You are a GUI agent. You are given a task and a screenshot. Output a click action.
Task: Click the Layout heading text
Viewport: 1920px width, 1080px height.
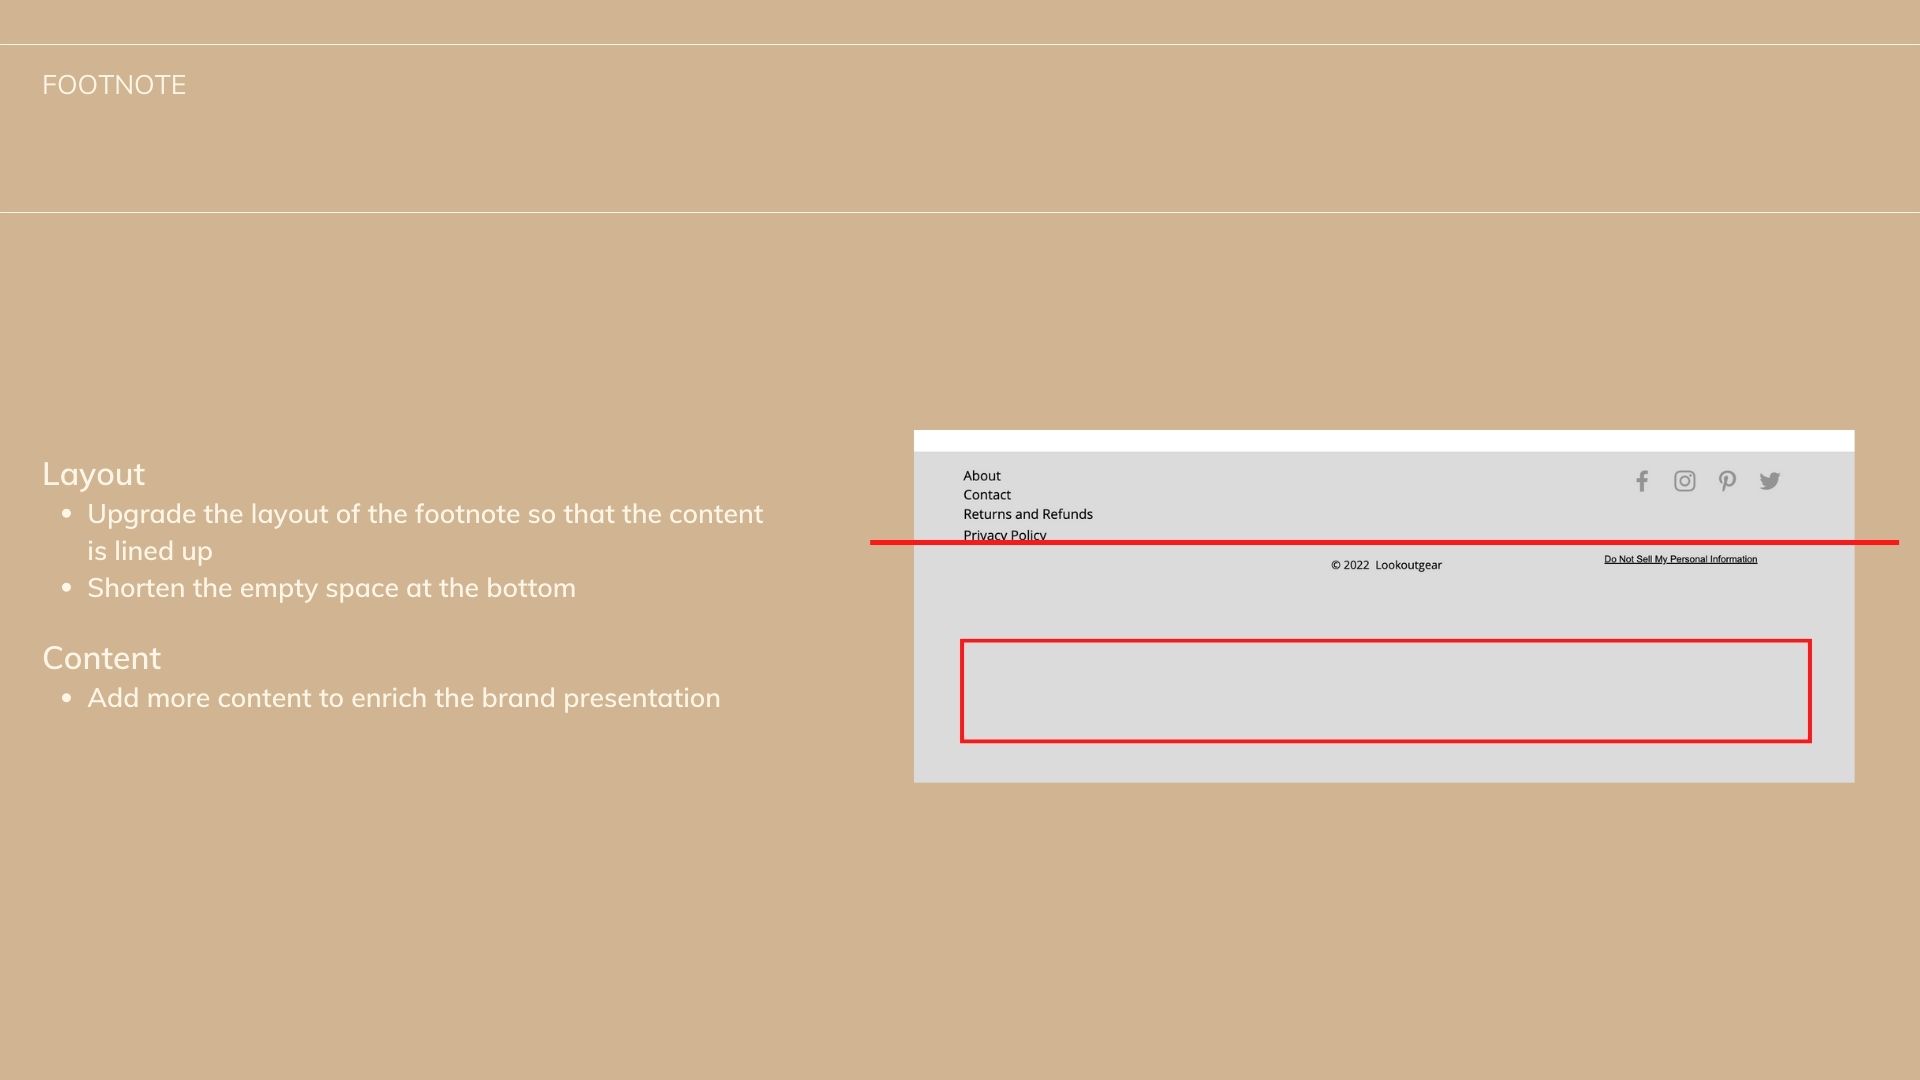tap(93, 474)
